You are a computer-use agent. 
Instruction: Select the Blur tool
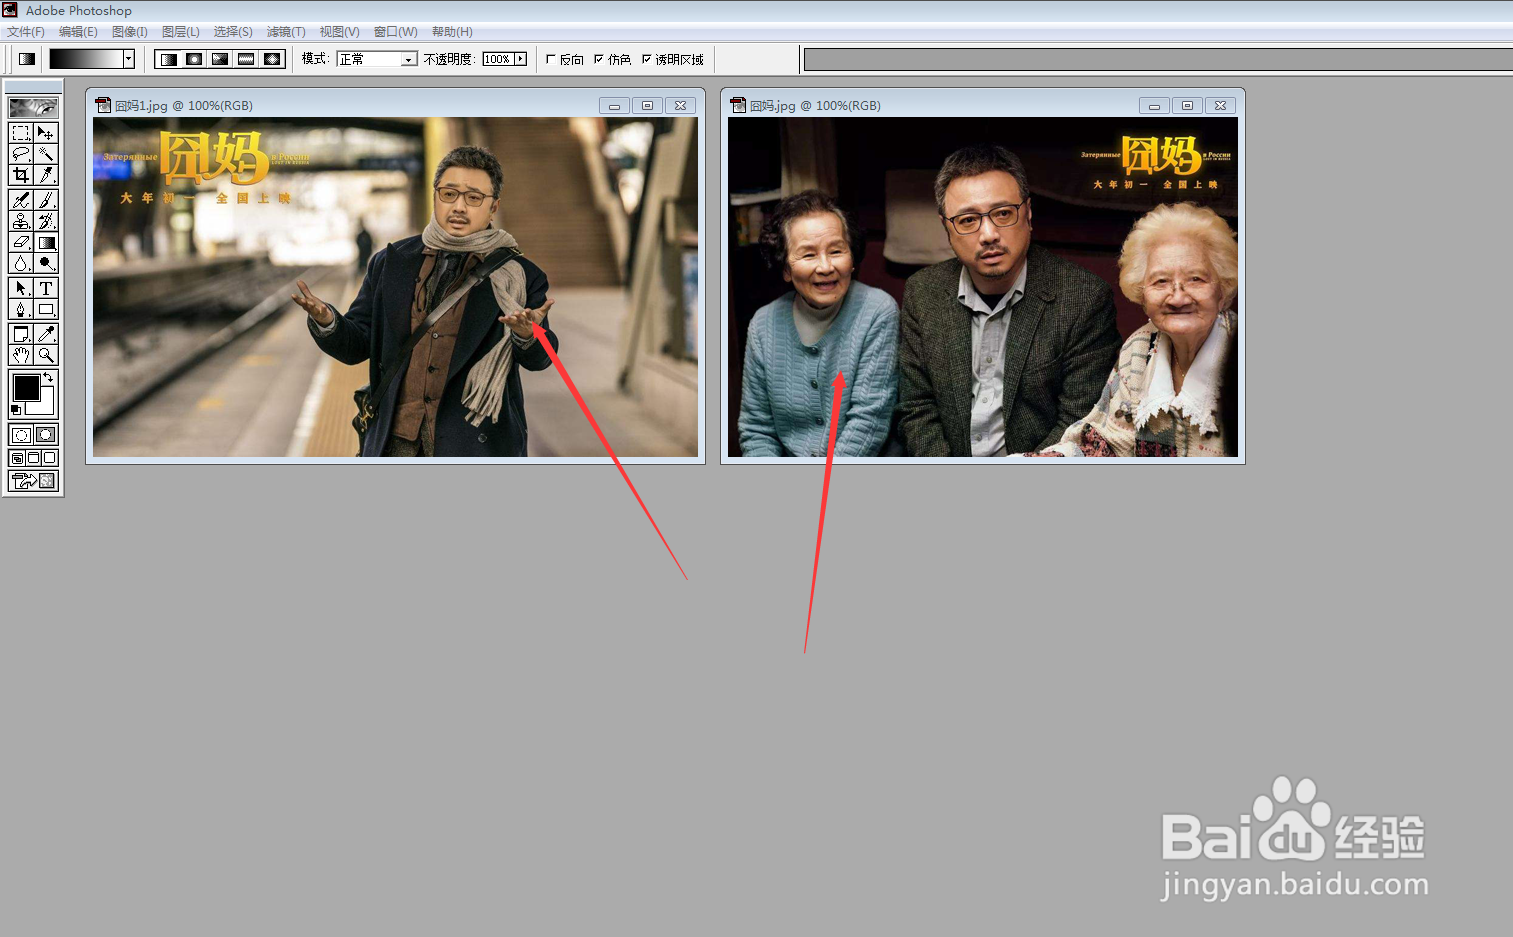[x=21, y=263]
